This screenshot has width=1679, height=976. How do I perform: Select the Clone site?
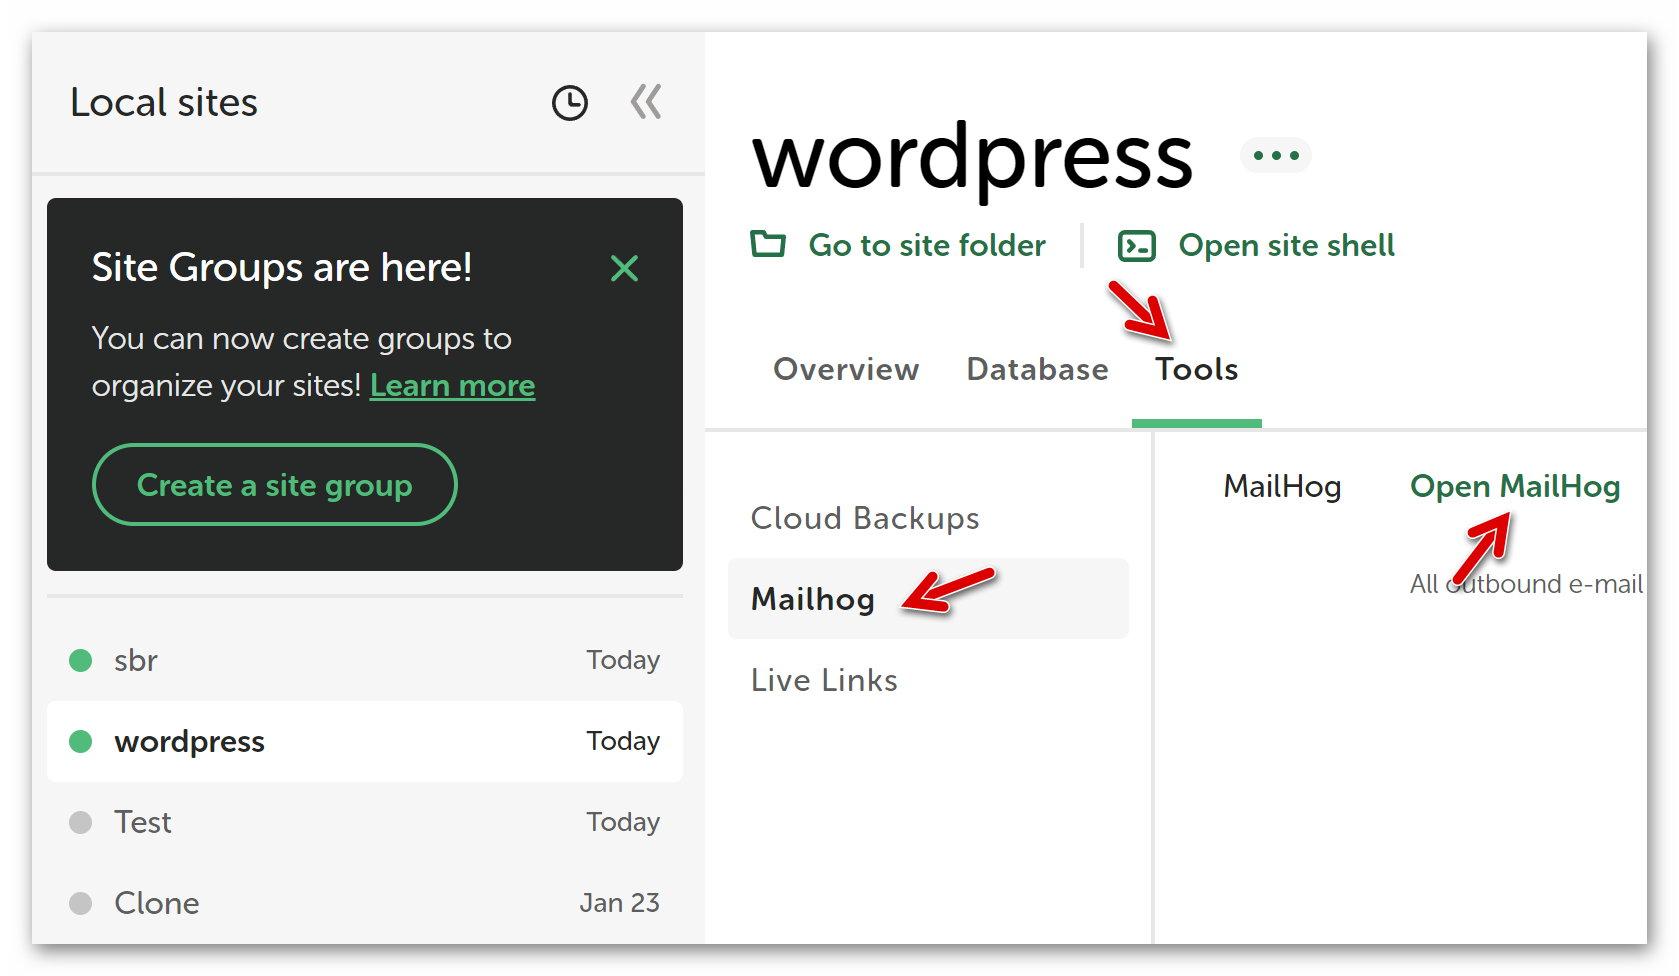[x=157, y=903]
